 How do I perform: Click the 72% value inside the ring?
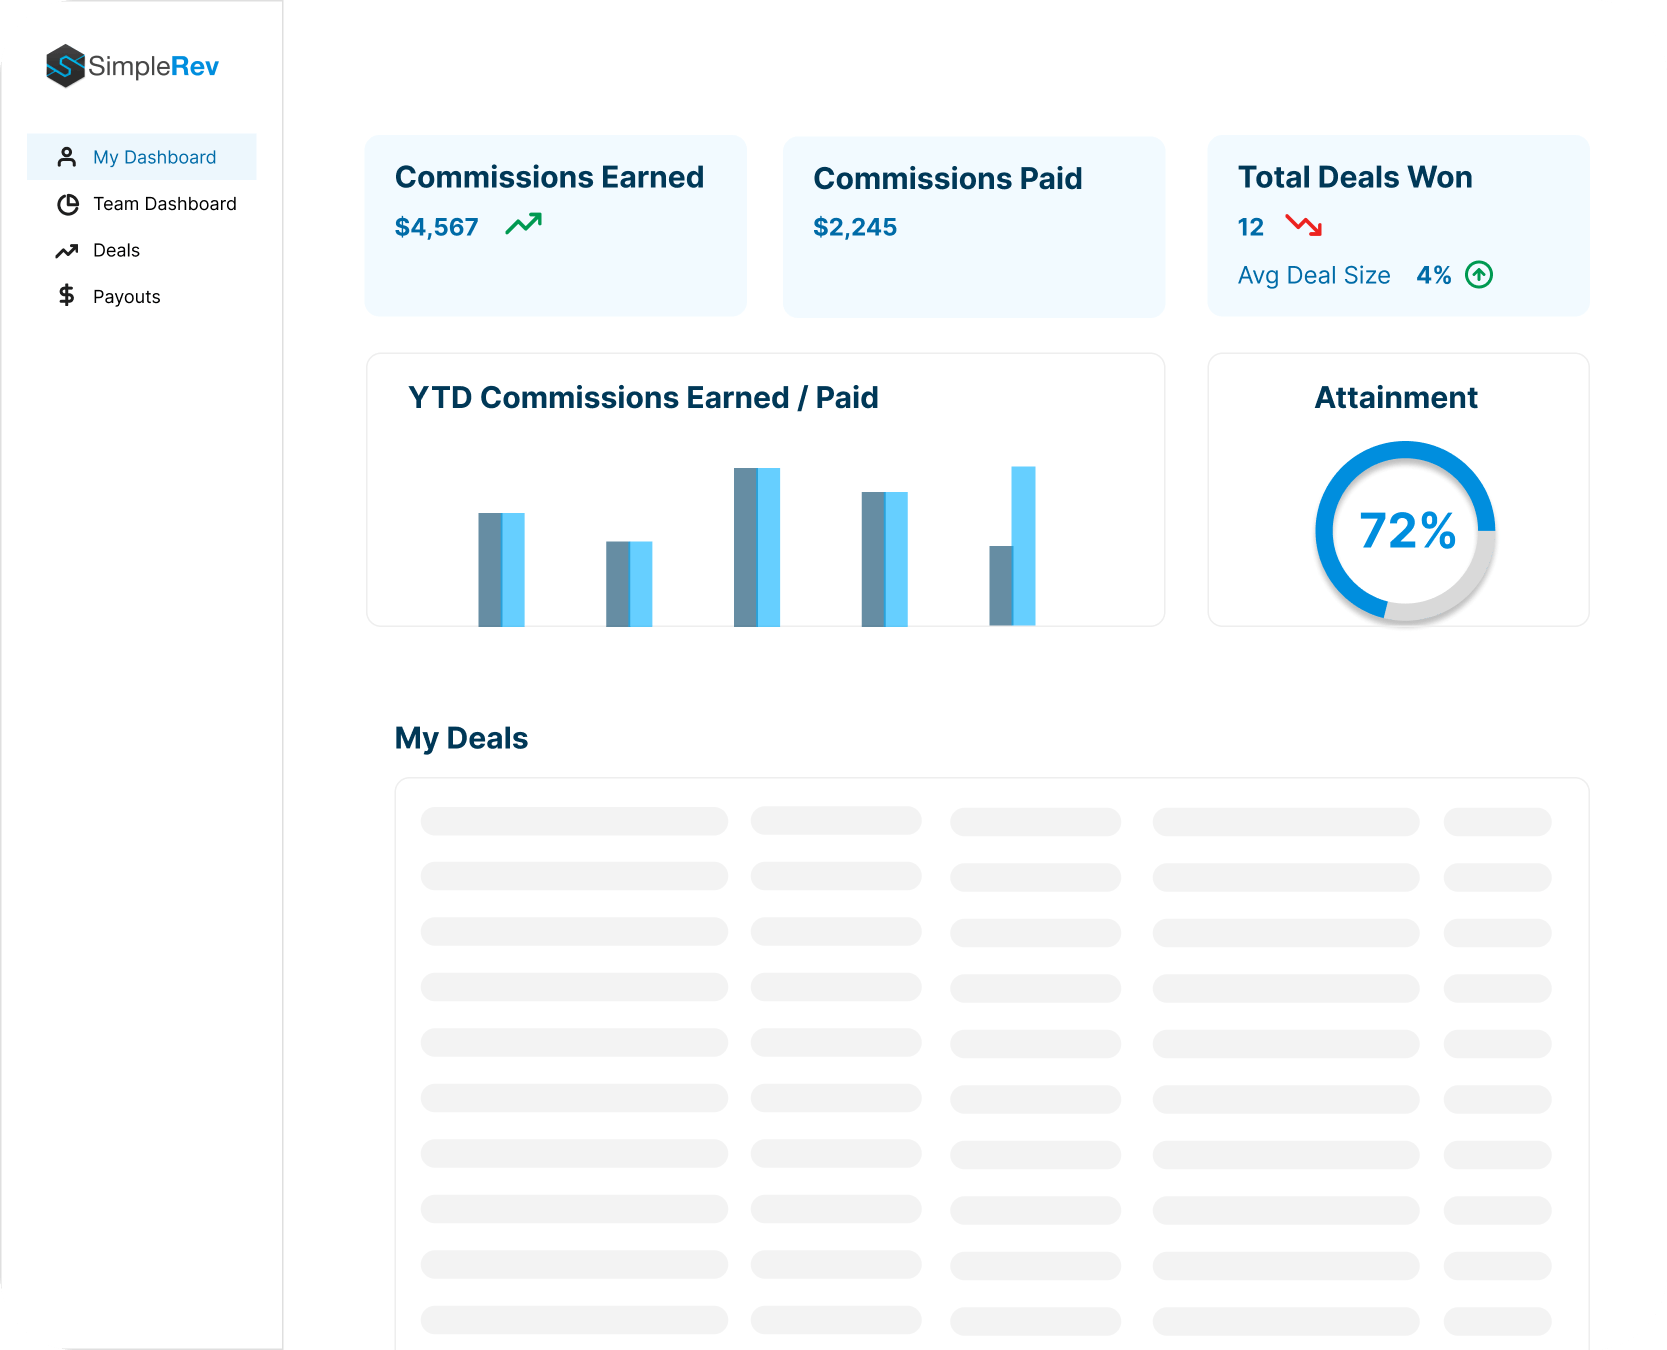[x=1407, y=531]
